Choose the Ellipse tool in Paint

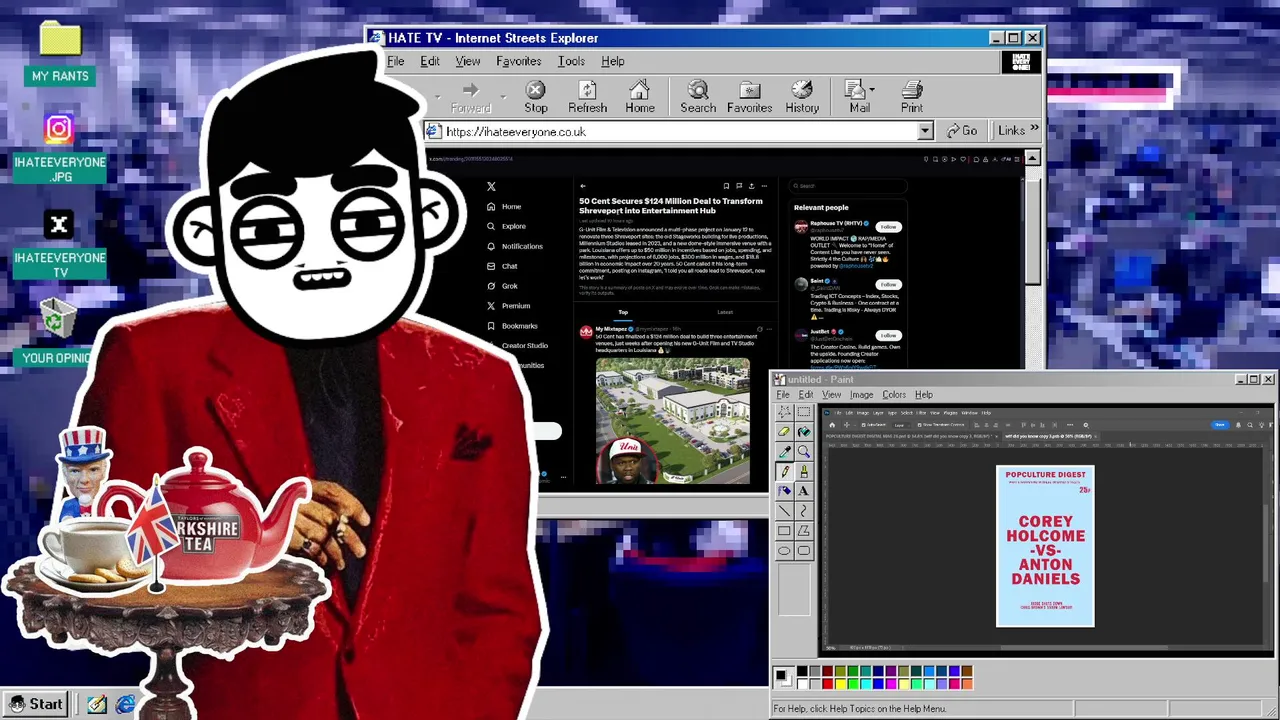[784, 550]
